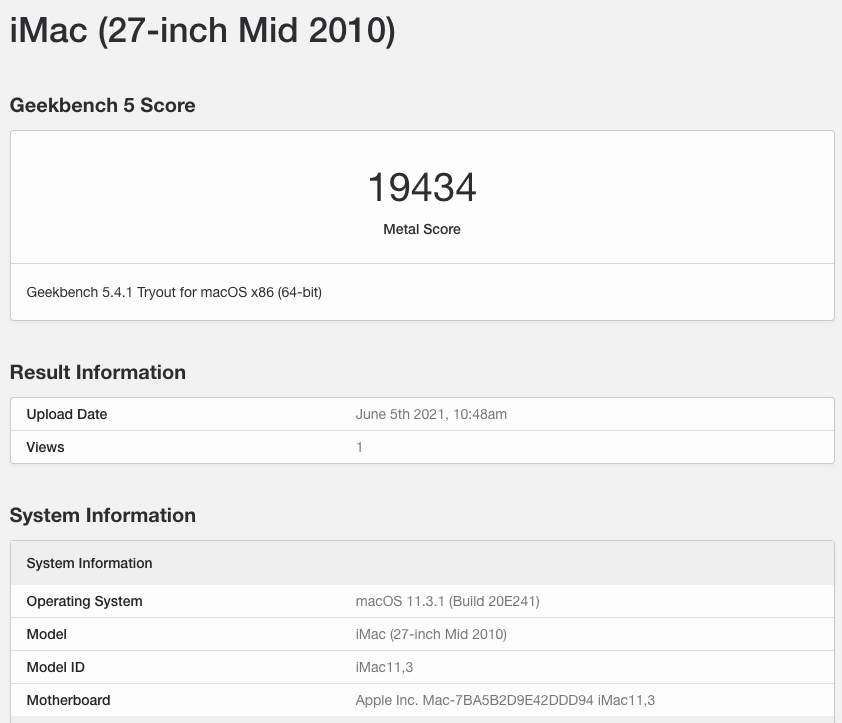
Task: Click the macOS 11.3.1 build value
Action: point(447,601)
